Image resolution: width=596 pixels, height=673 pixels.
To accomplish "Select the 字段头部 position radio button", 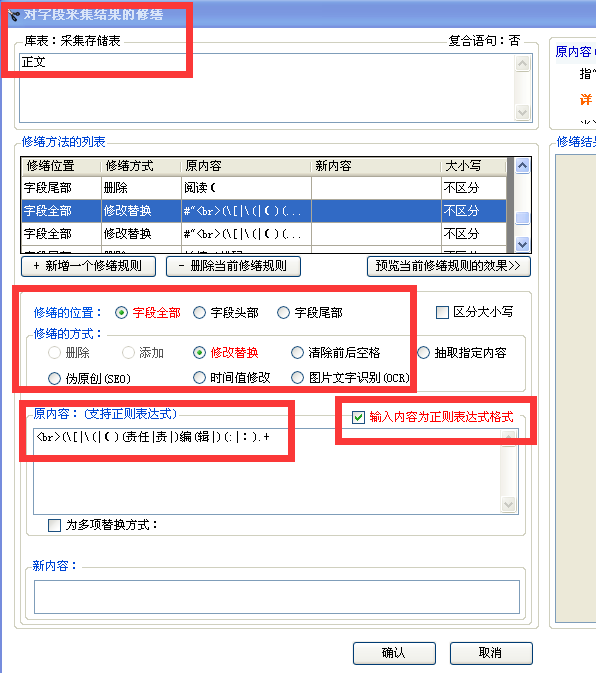I will click(200, 313).
